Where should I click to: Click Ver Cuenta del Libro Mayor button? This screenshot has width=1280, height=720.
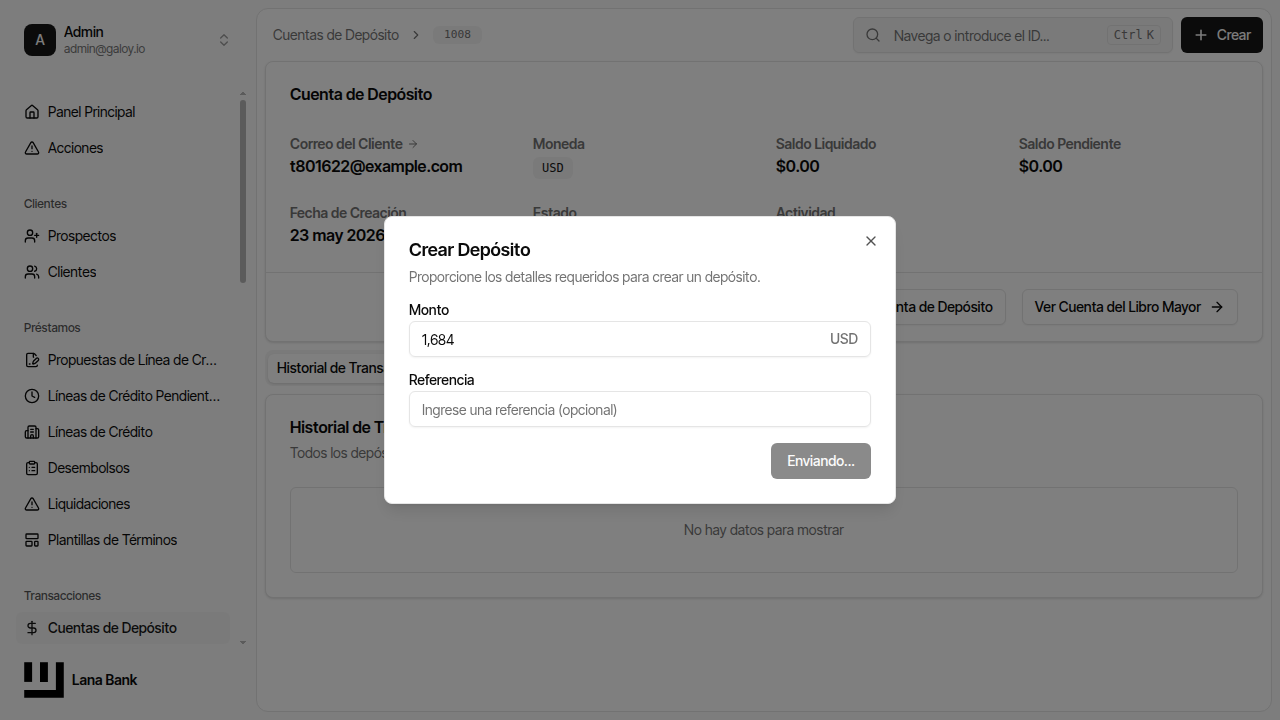pos(1130,307)
